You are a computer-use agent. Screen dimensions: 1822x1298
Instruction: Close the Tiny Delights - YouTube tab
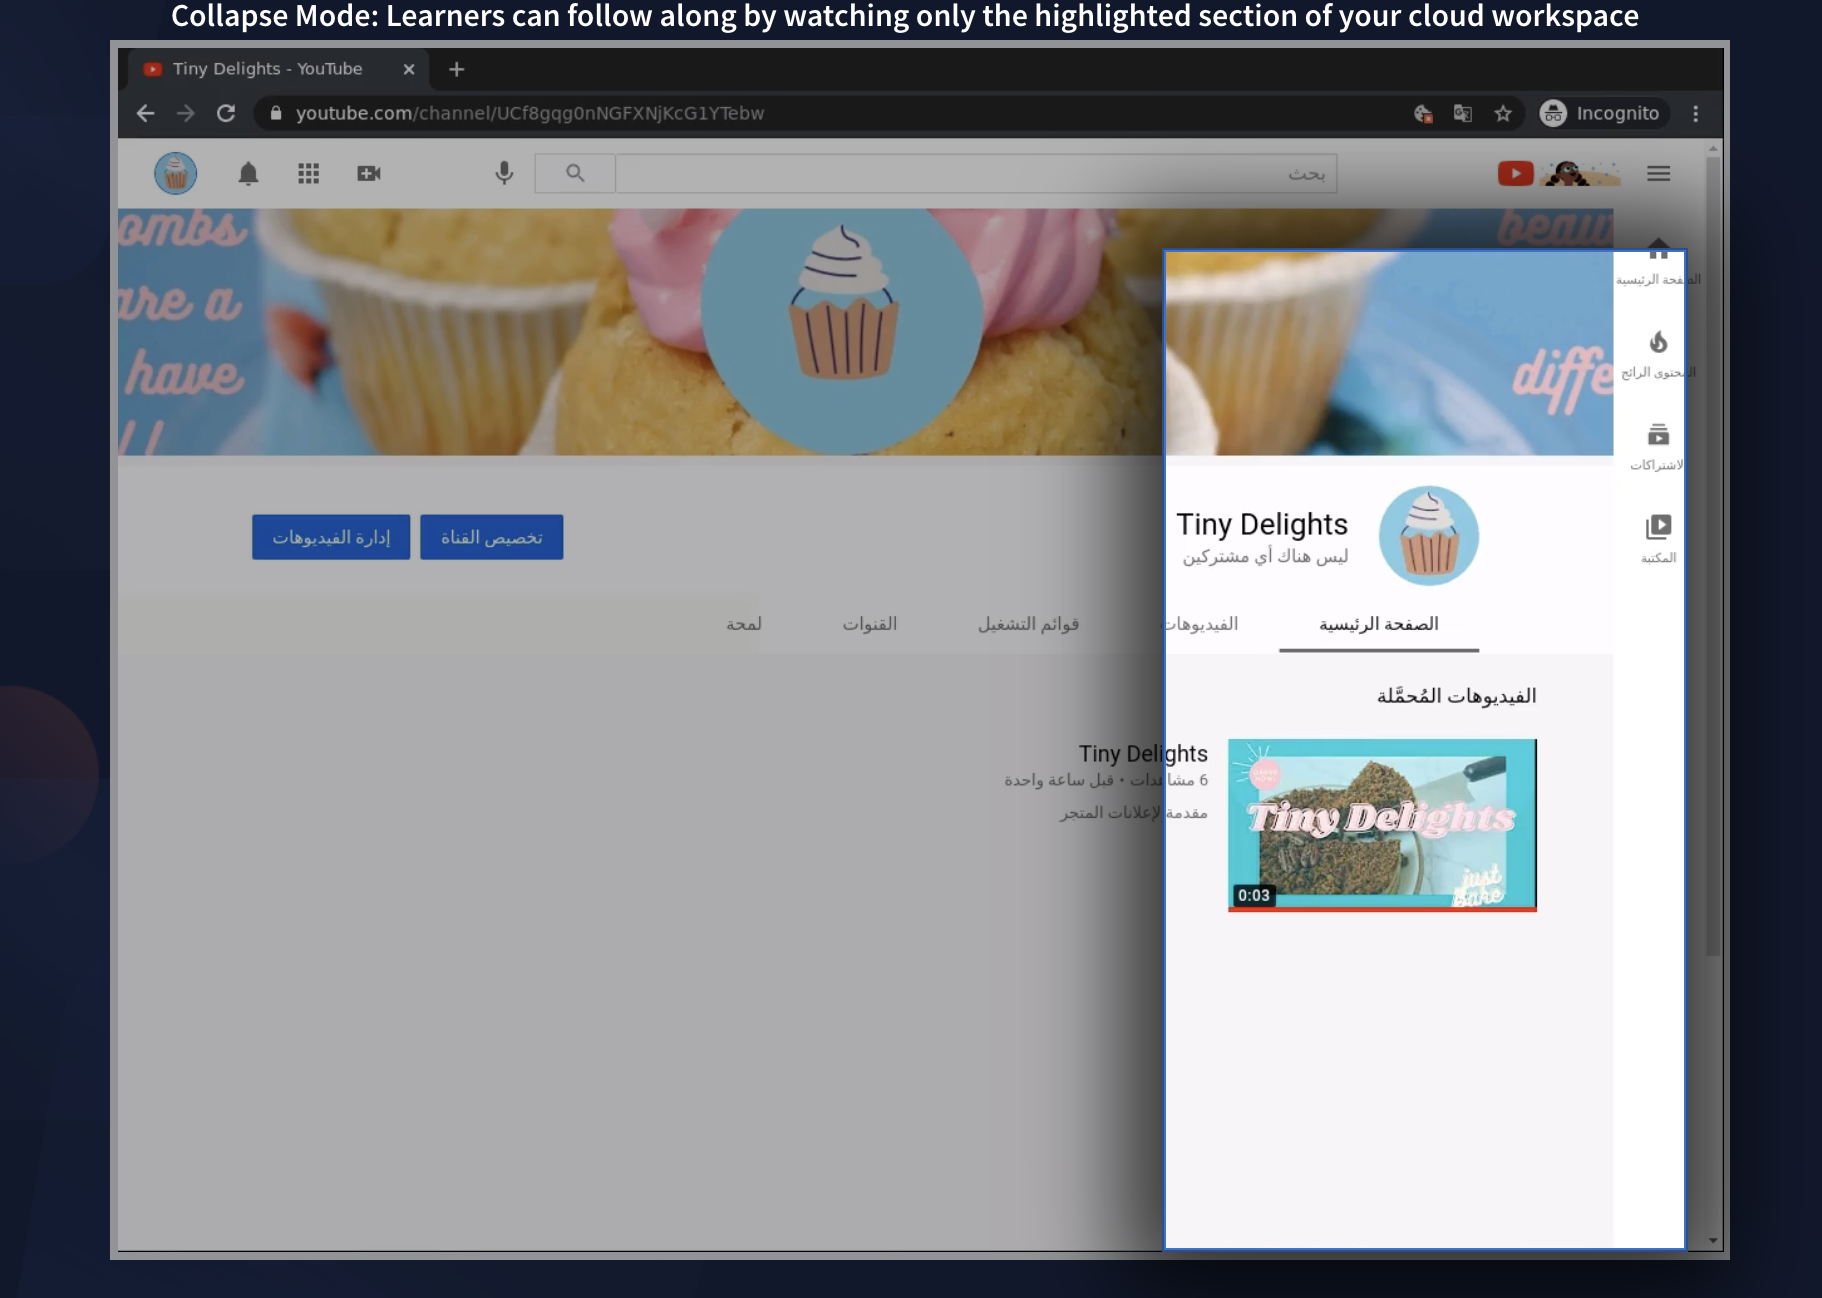pos(409,69)
